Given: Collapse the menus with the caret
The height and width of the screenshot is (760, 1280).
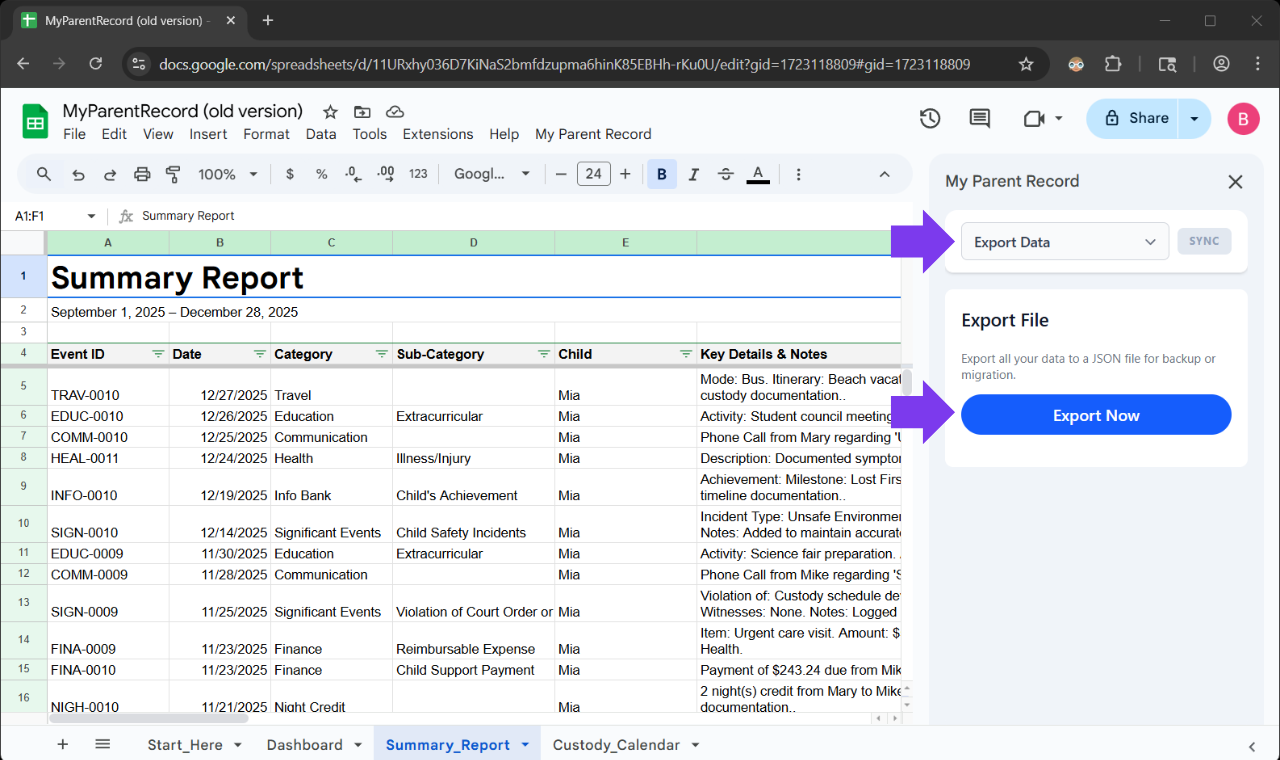Looking at the screenshot, I should tap(884, 174).
